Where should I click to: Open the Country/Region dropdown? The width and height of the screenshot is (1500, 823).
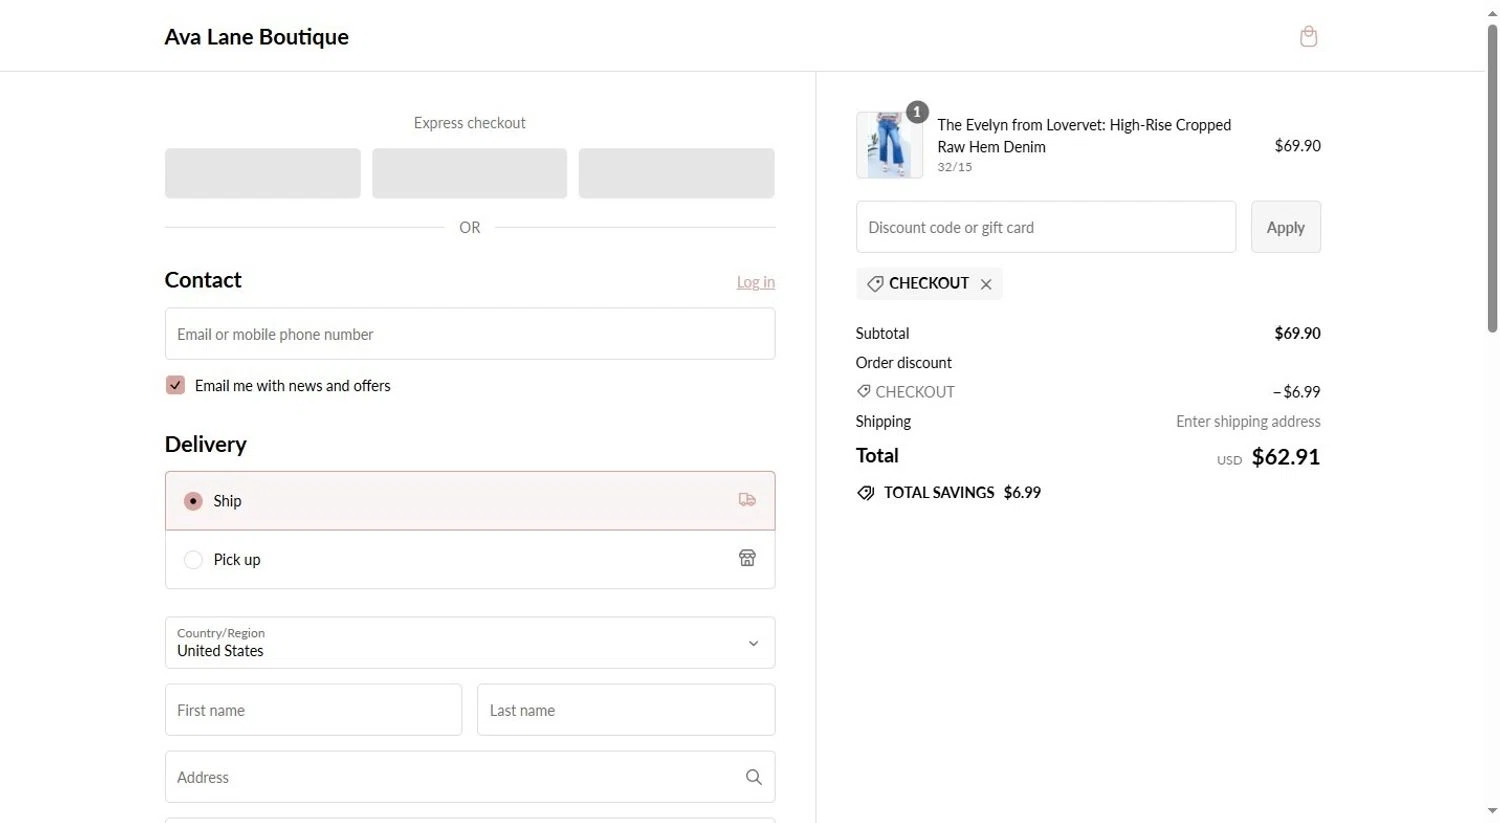pos(469,642)
